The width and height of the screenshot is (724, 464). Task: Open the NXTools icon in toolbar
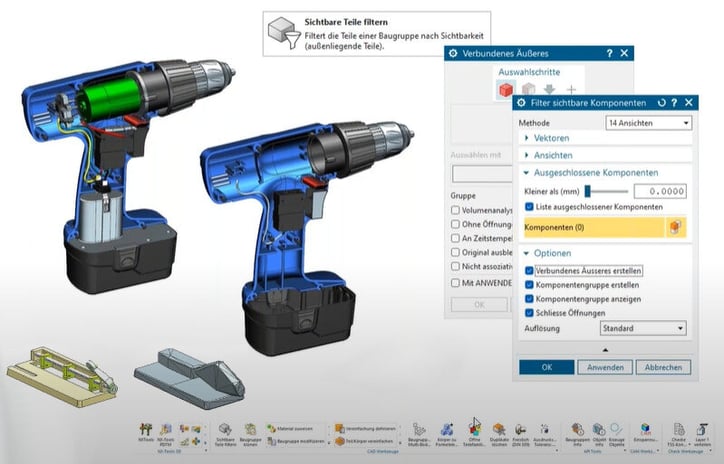click(146, 432)
